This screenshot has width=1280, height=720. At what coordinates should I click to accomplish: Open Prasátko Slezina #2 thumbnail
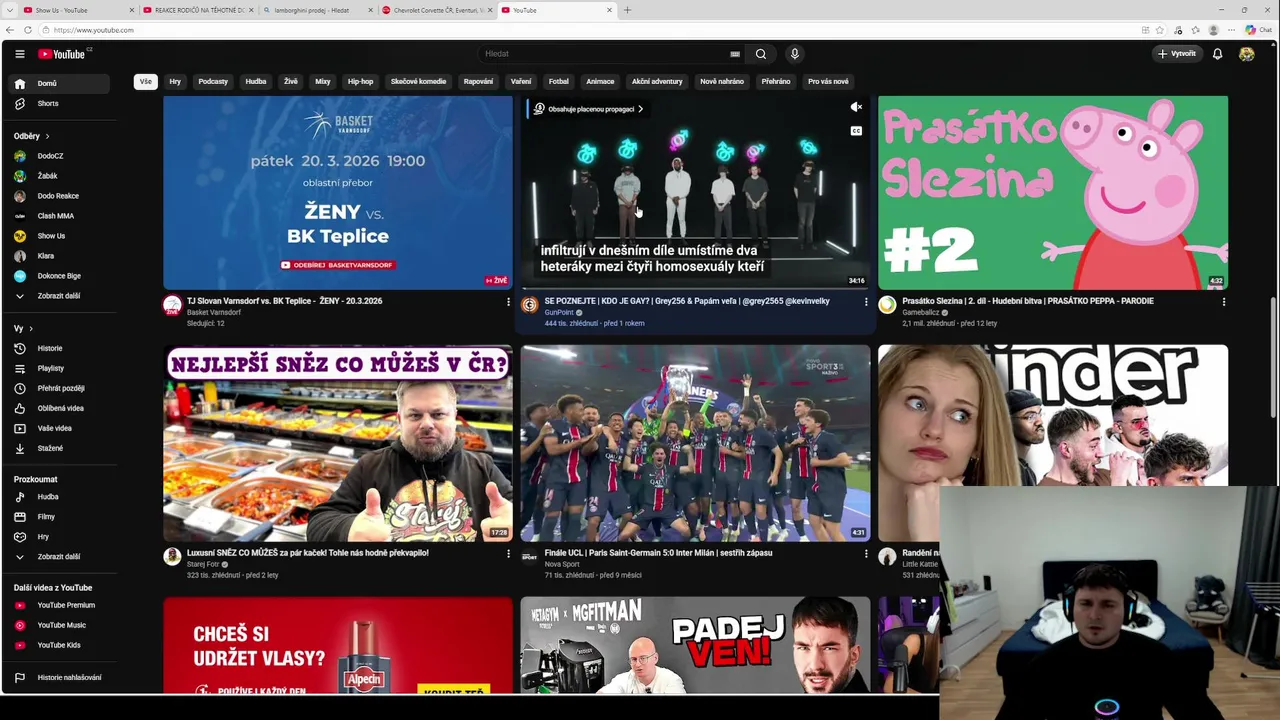pos(1053,193)
